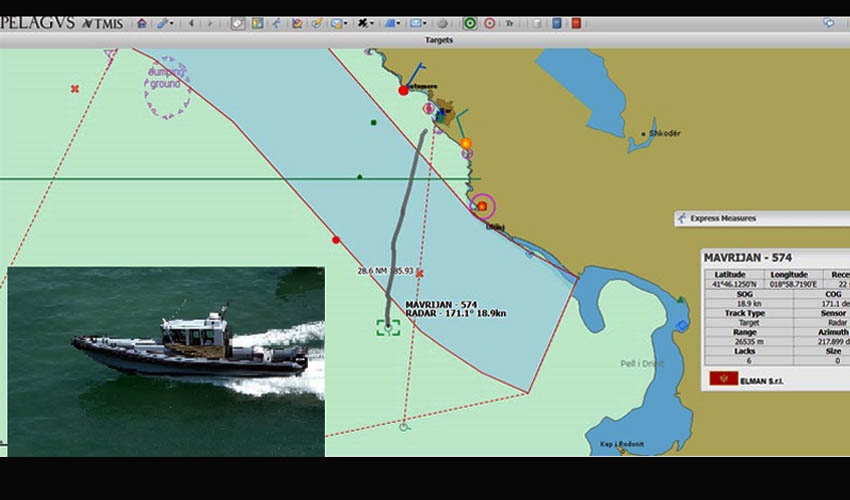Click the patrol boat photo thumbnail
Viewport: 850px width, 500px height.
pyautogui.click(x=166, y=361)
